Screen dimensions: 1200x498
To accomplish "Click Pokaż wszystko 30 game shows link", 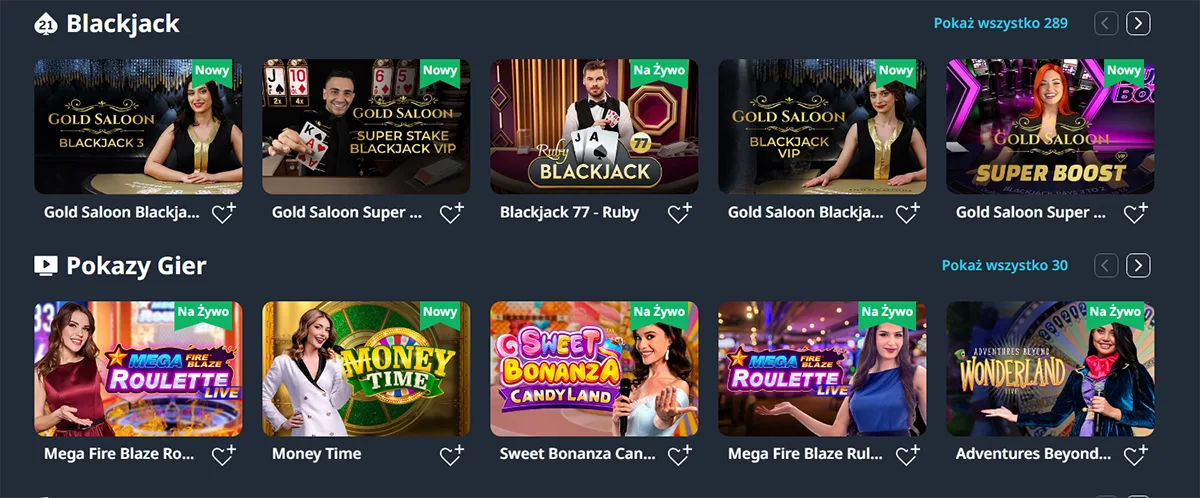I will pyautogui.click(x=1004, y=265).
